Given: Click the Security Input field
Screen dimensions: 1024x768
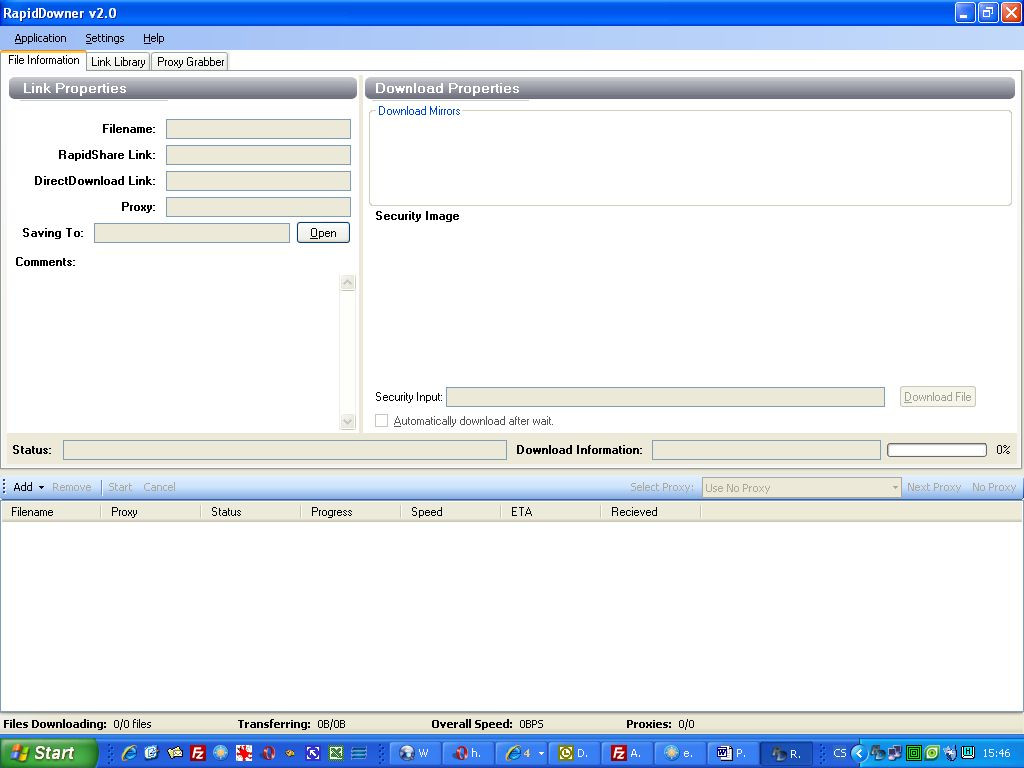Looking at the screenshot, I should point(665,397).
